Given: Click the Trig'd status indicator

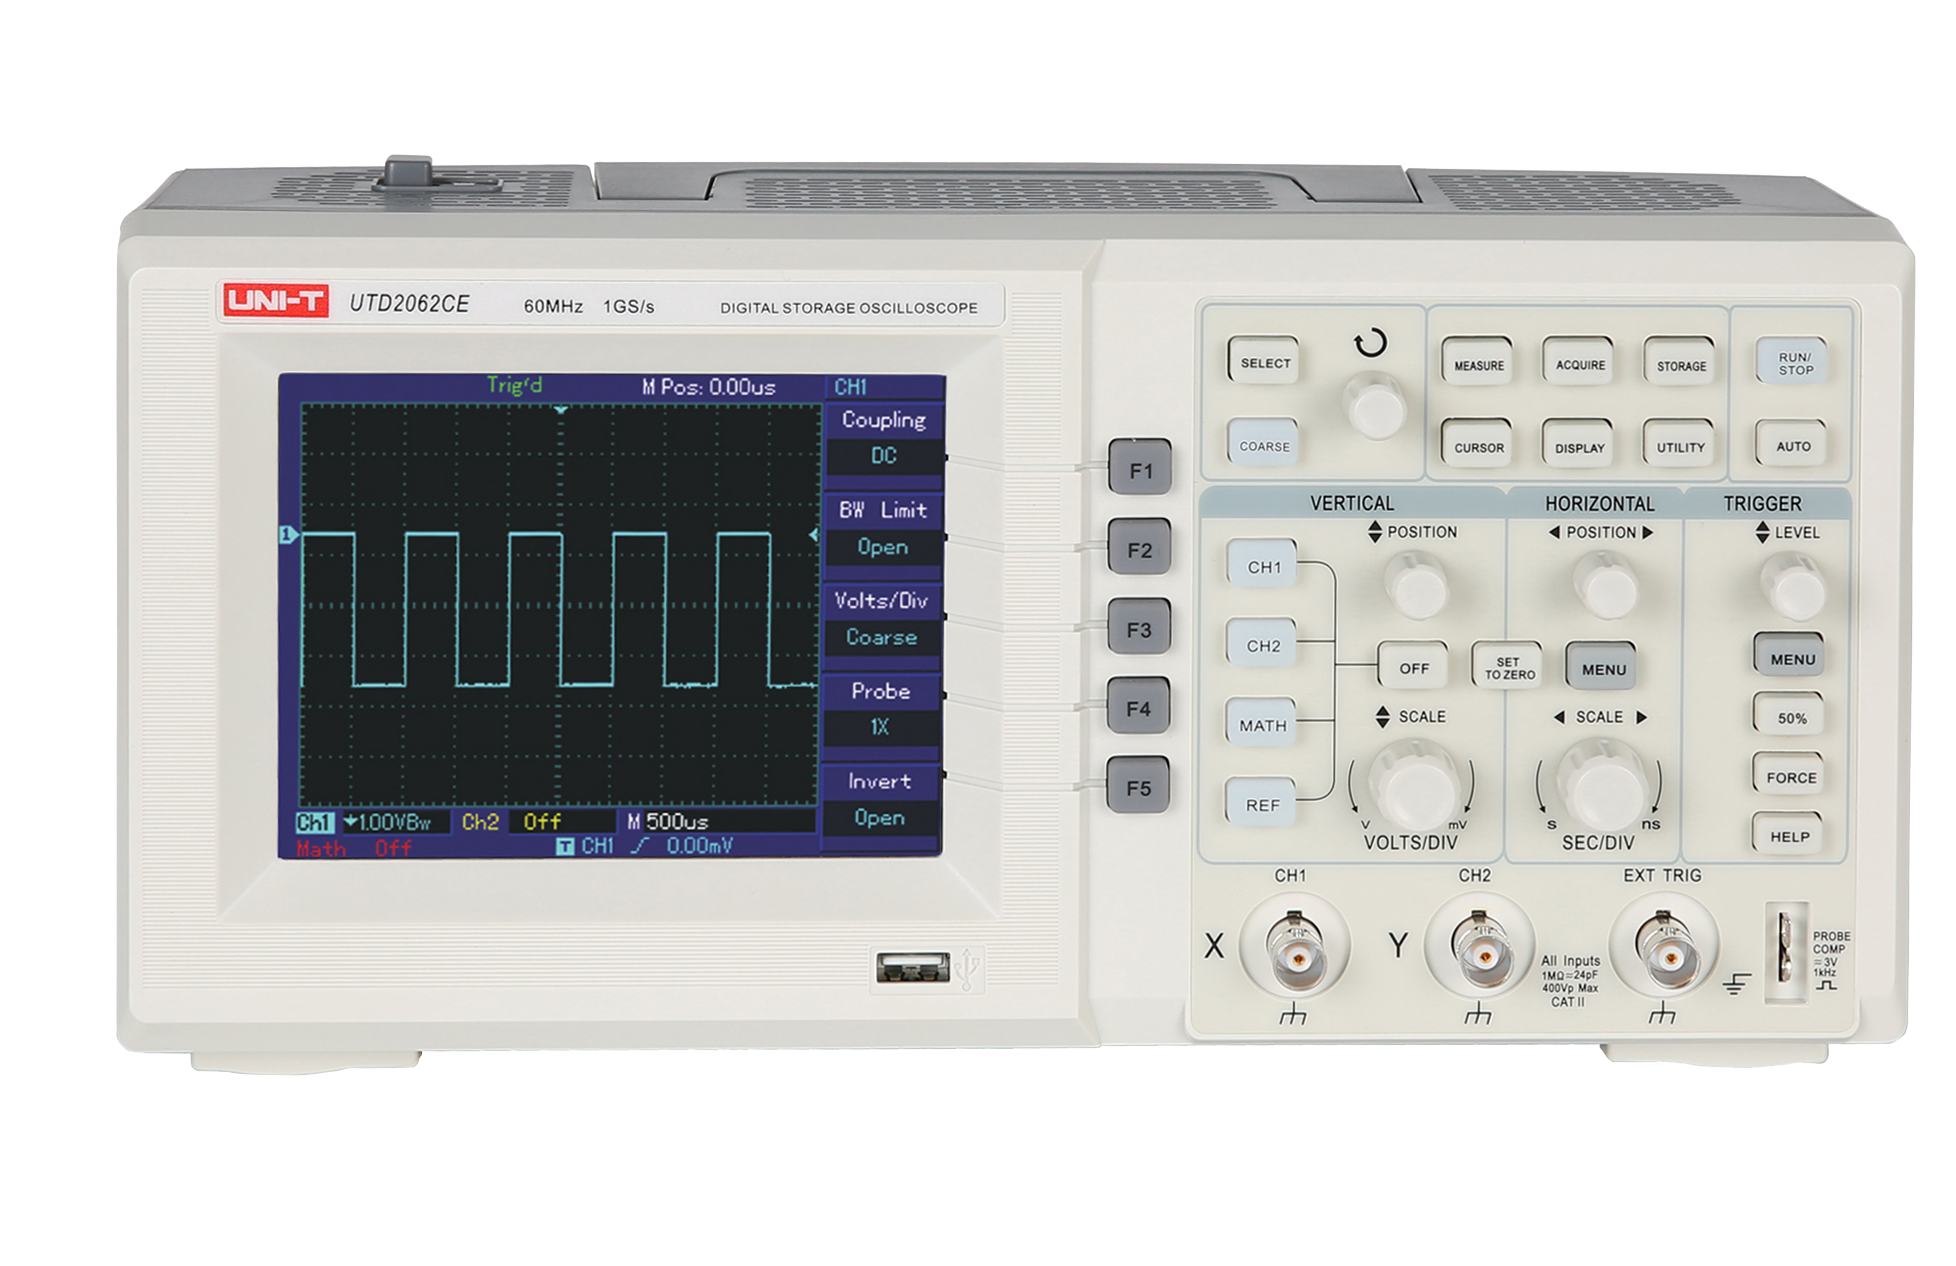Looking at the screenshot, I should point(515,385).
